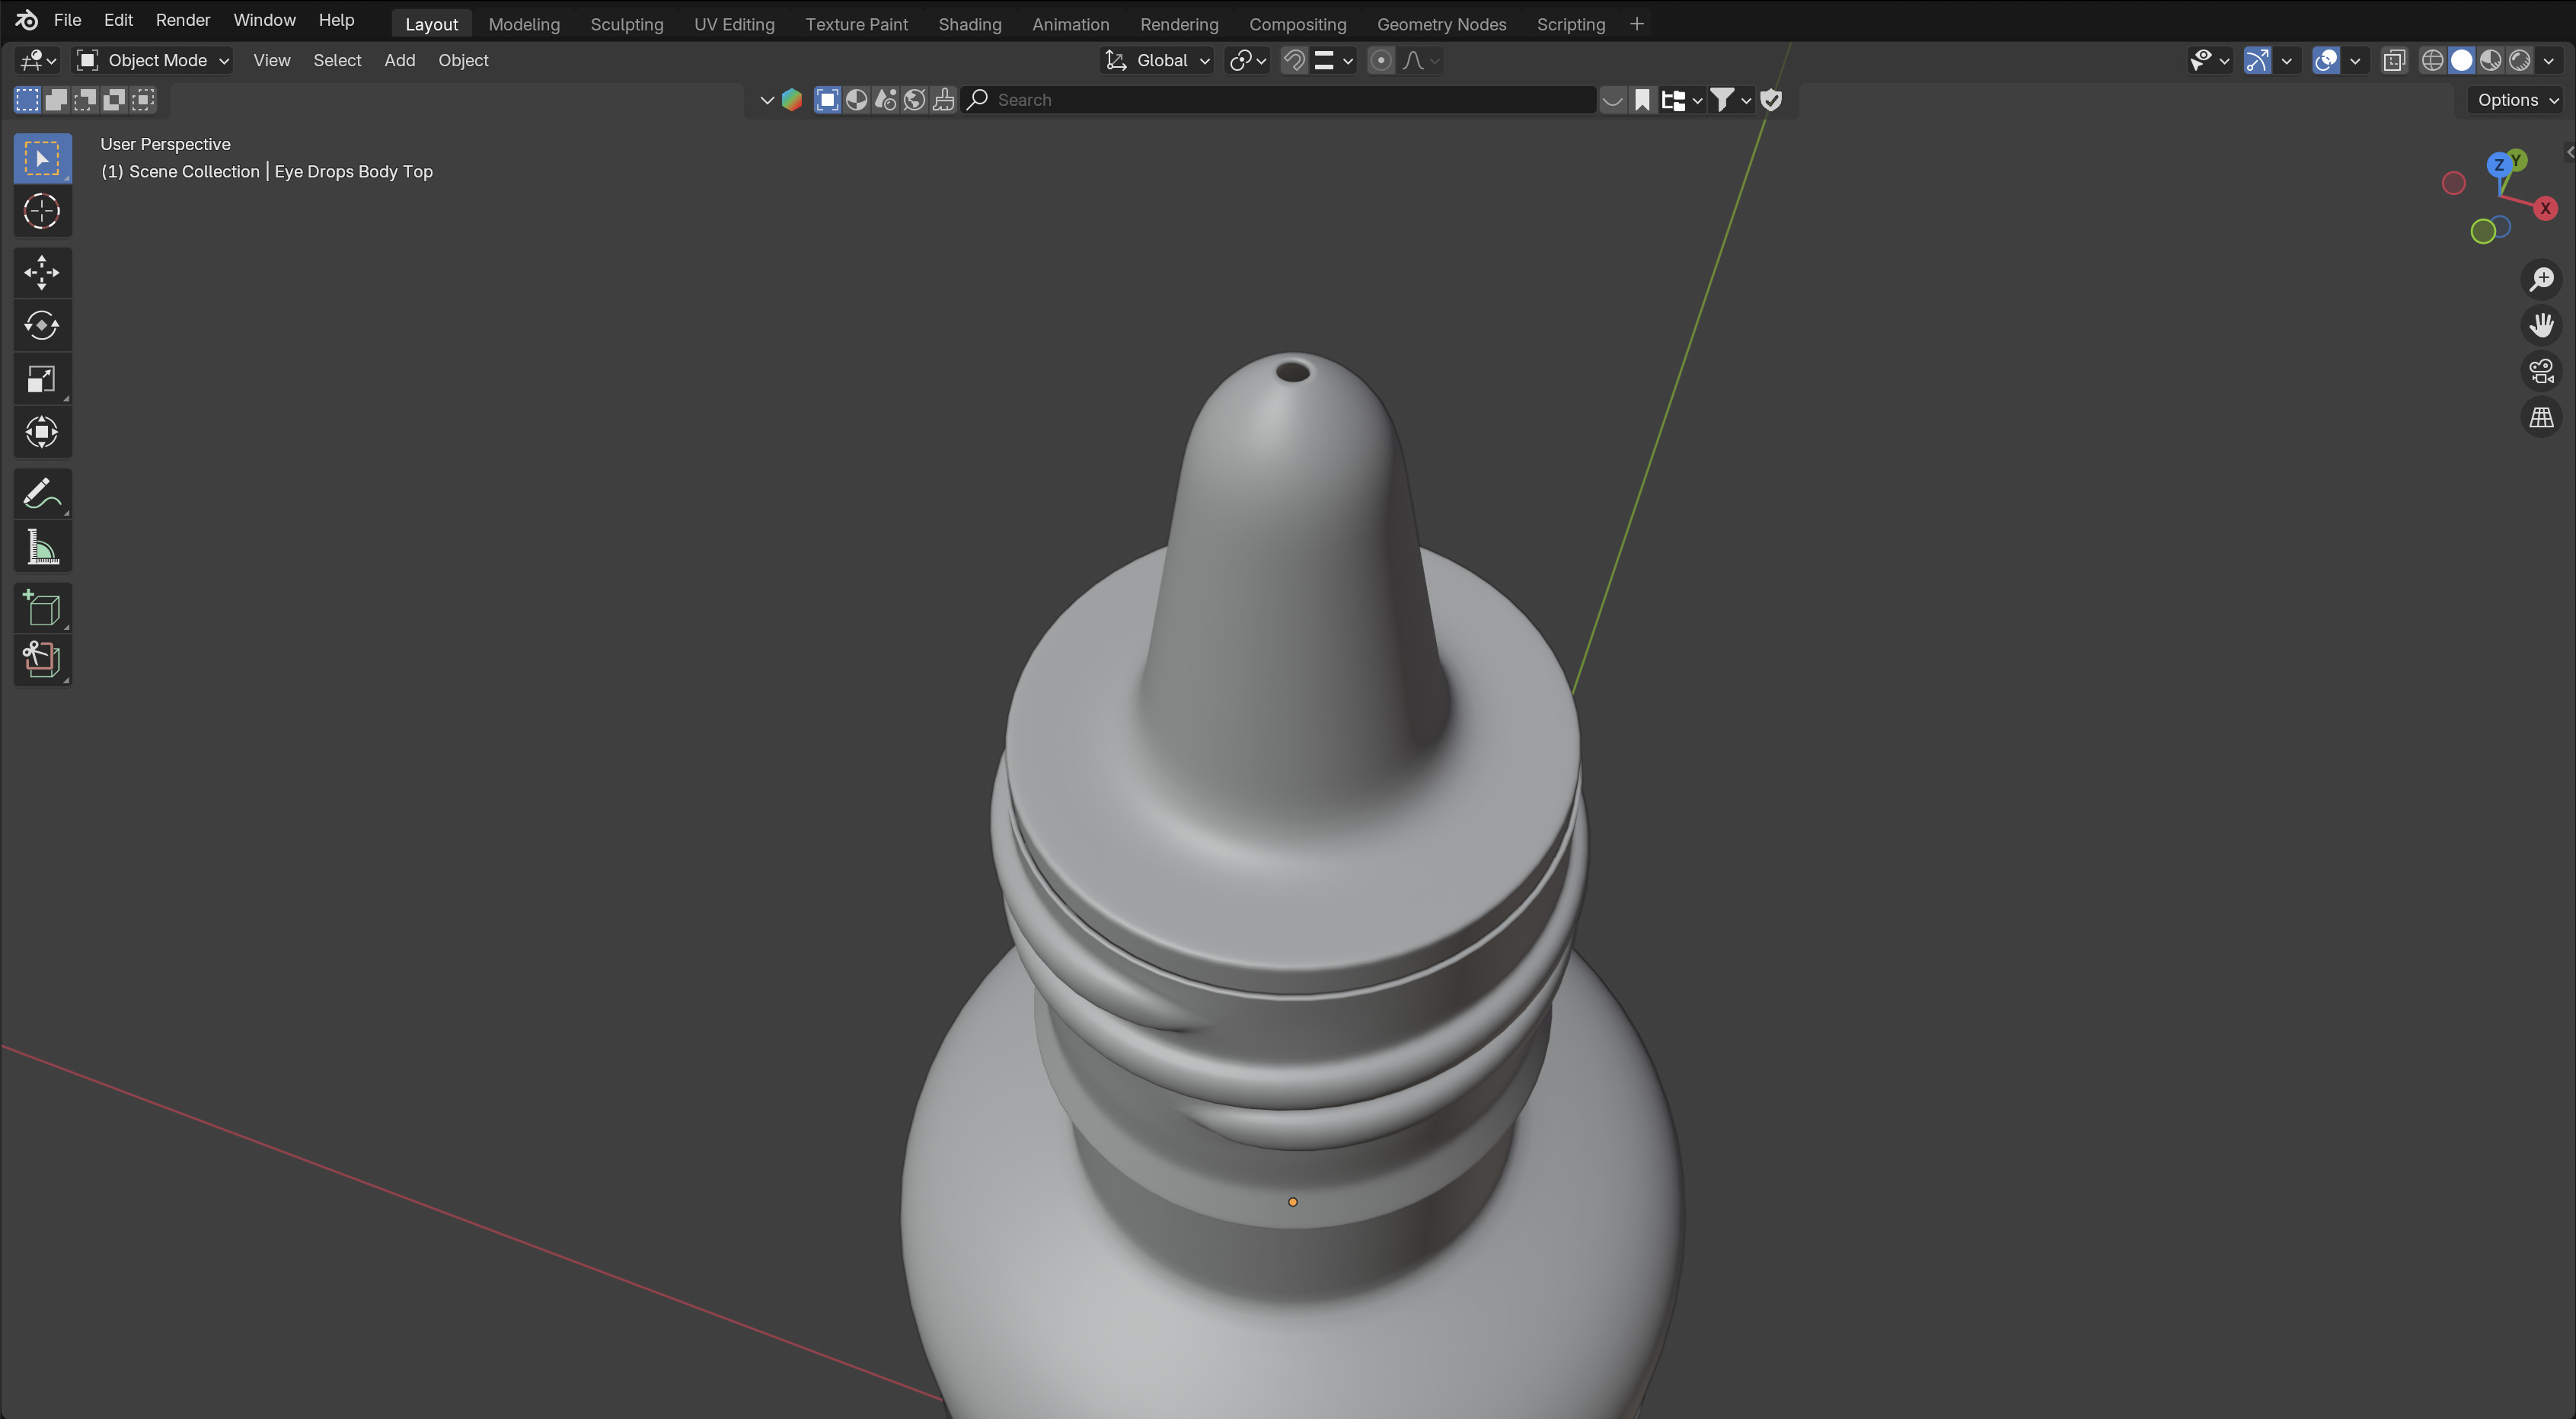
Task: Open the snapping options dropdown
Action: pos(1333,61)
